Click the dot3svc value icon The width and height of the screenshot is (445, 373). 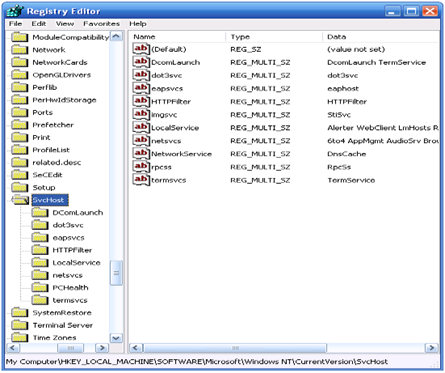coord(141,75)
